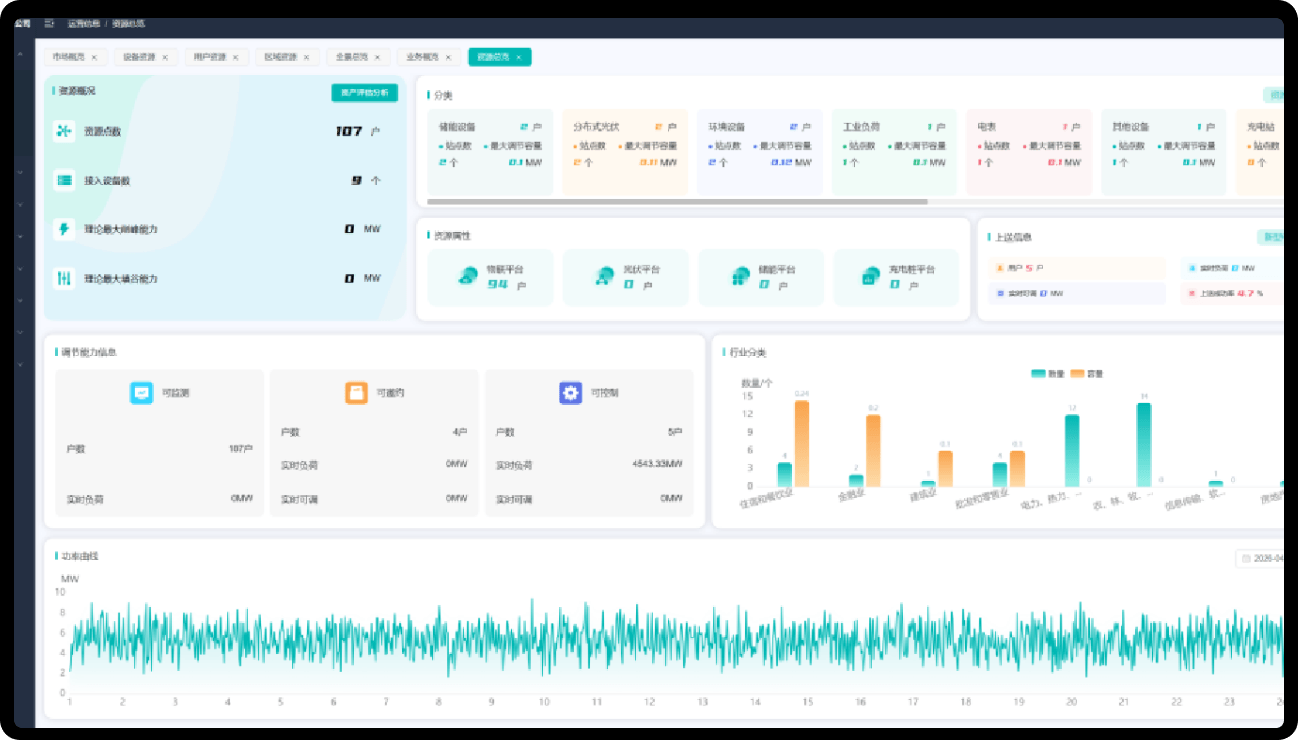Select the 物联平台 cloud icon
Viewport: 1298px width, 740px height.
coord(468,276)
